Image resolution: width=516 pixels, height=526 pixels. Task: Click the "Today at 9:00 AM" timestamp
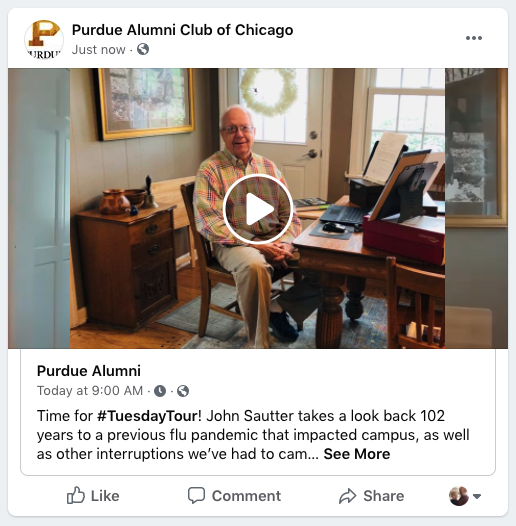(x=90, y=391)
